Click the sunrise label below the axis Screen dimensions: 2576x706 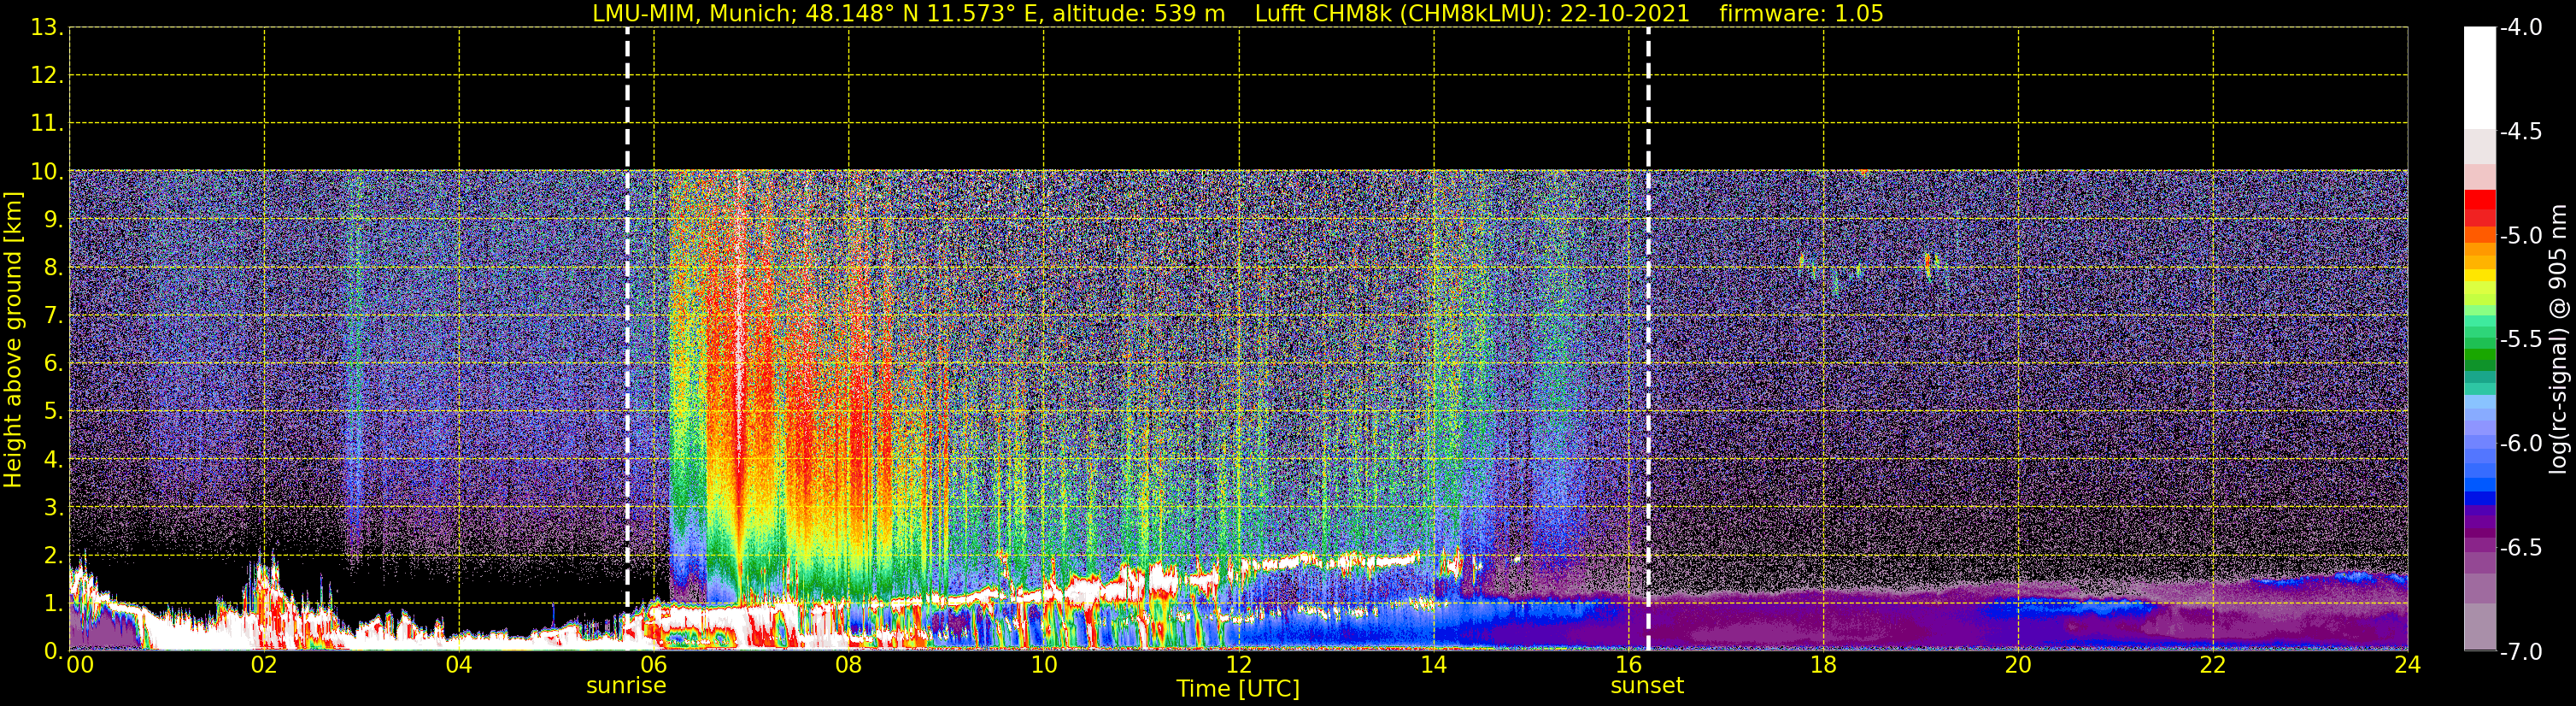[626, 686]
